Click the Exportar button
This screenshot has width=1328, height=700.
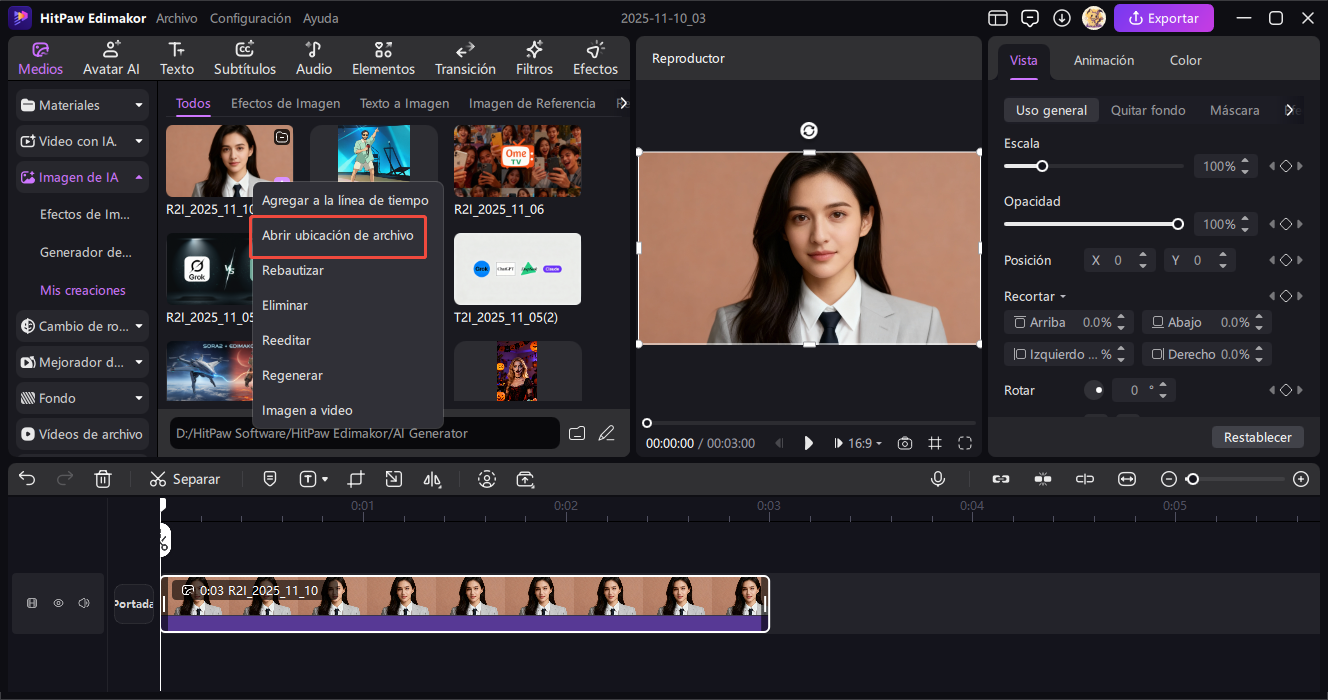click(x=1163, y=18)
